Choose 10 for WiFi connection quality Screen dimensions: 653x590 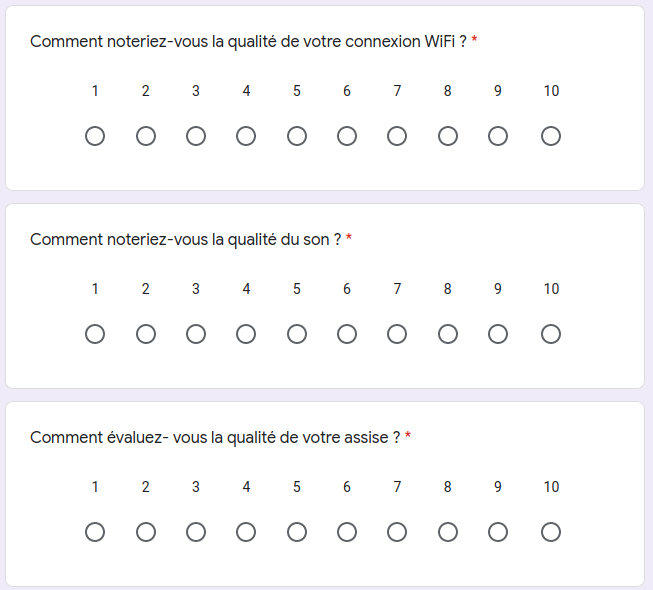(551, 136)
